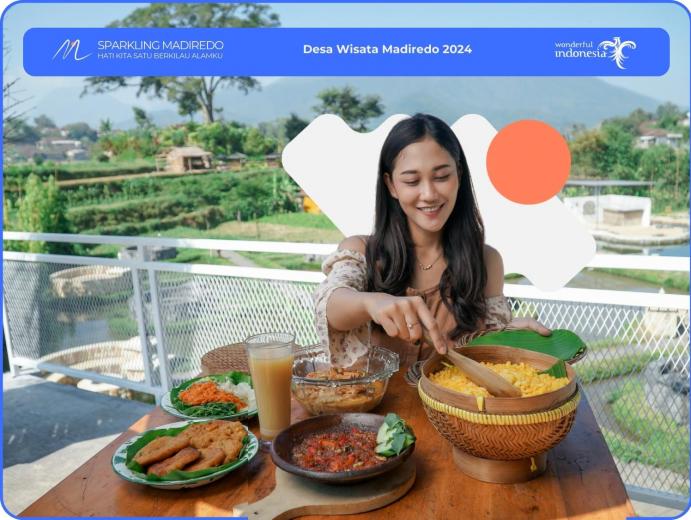The width and height of the screenshot is (691, 520).
Task: Click the SPARKLING MADIREDO heading text
Action: pyautogui.click(x=160, y=45)
